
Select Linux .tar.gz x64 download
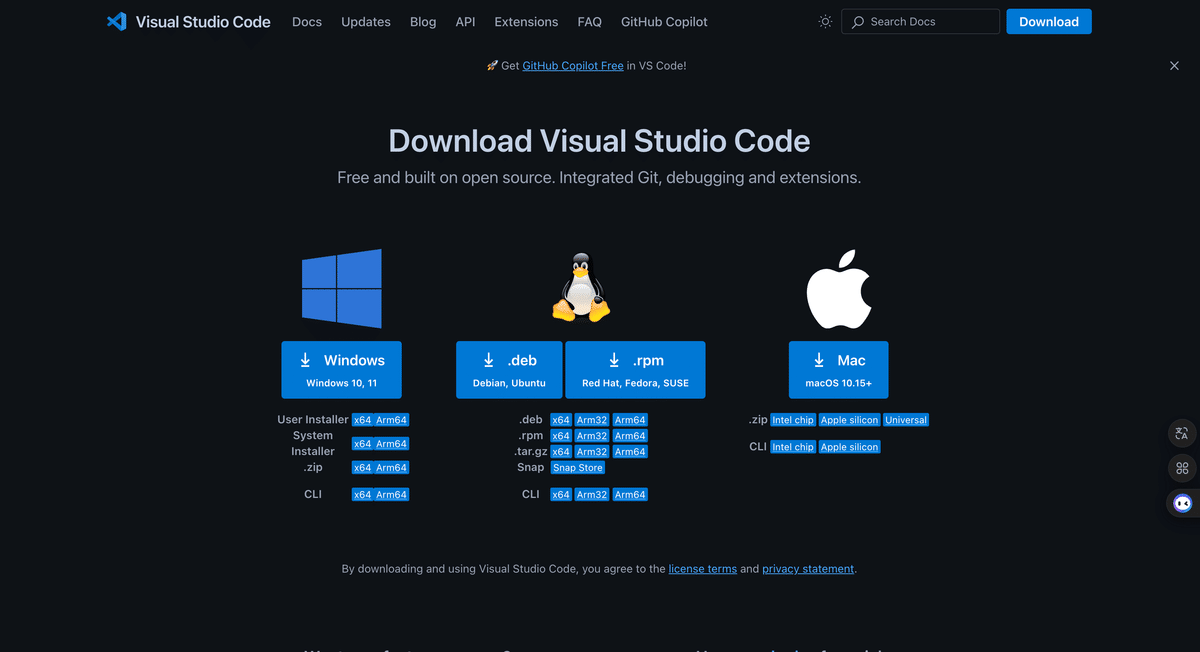[x=561, y=452]
